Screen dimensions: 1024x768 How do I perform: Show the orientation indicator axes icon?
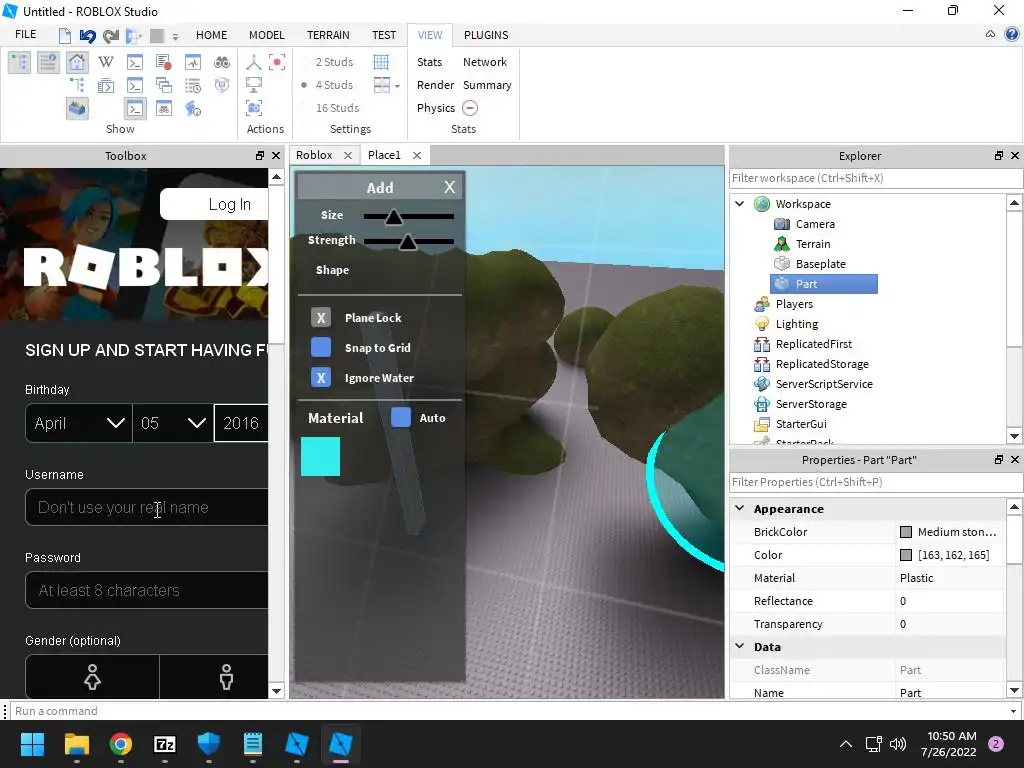tap(253, 62)
